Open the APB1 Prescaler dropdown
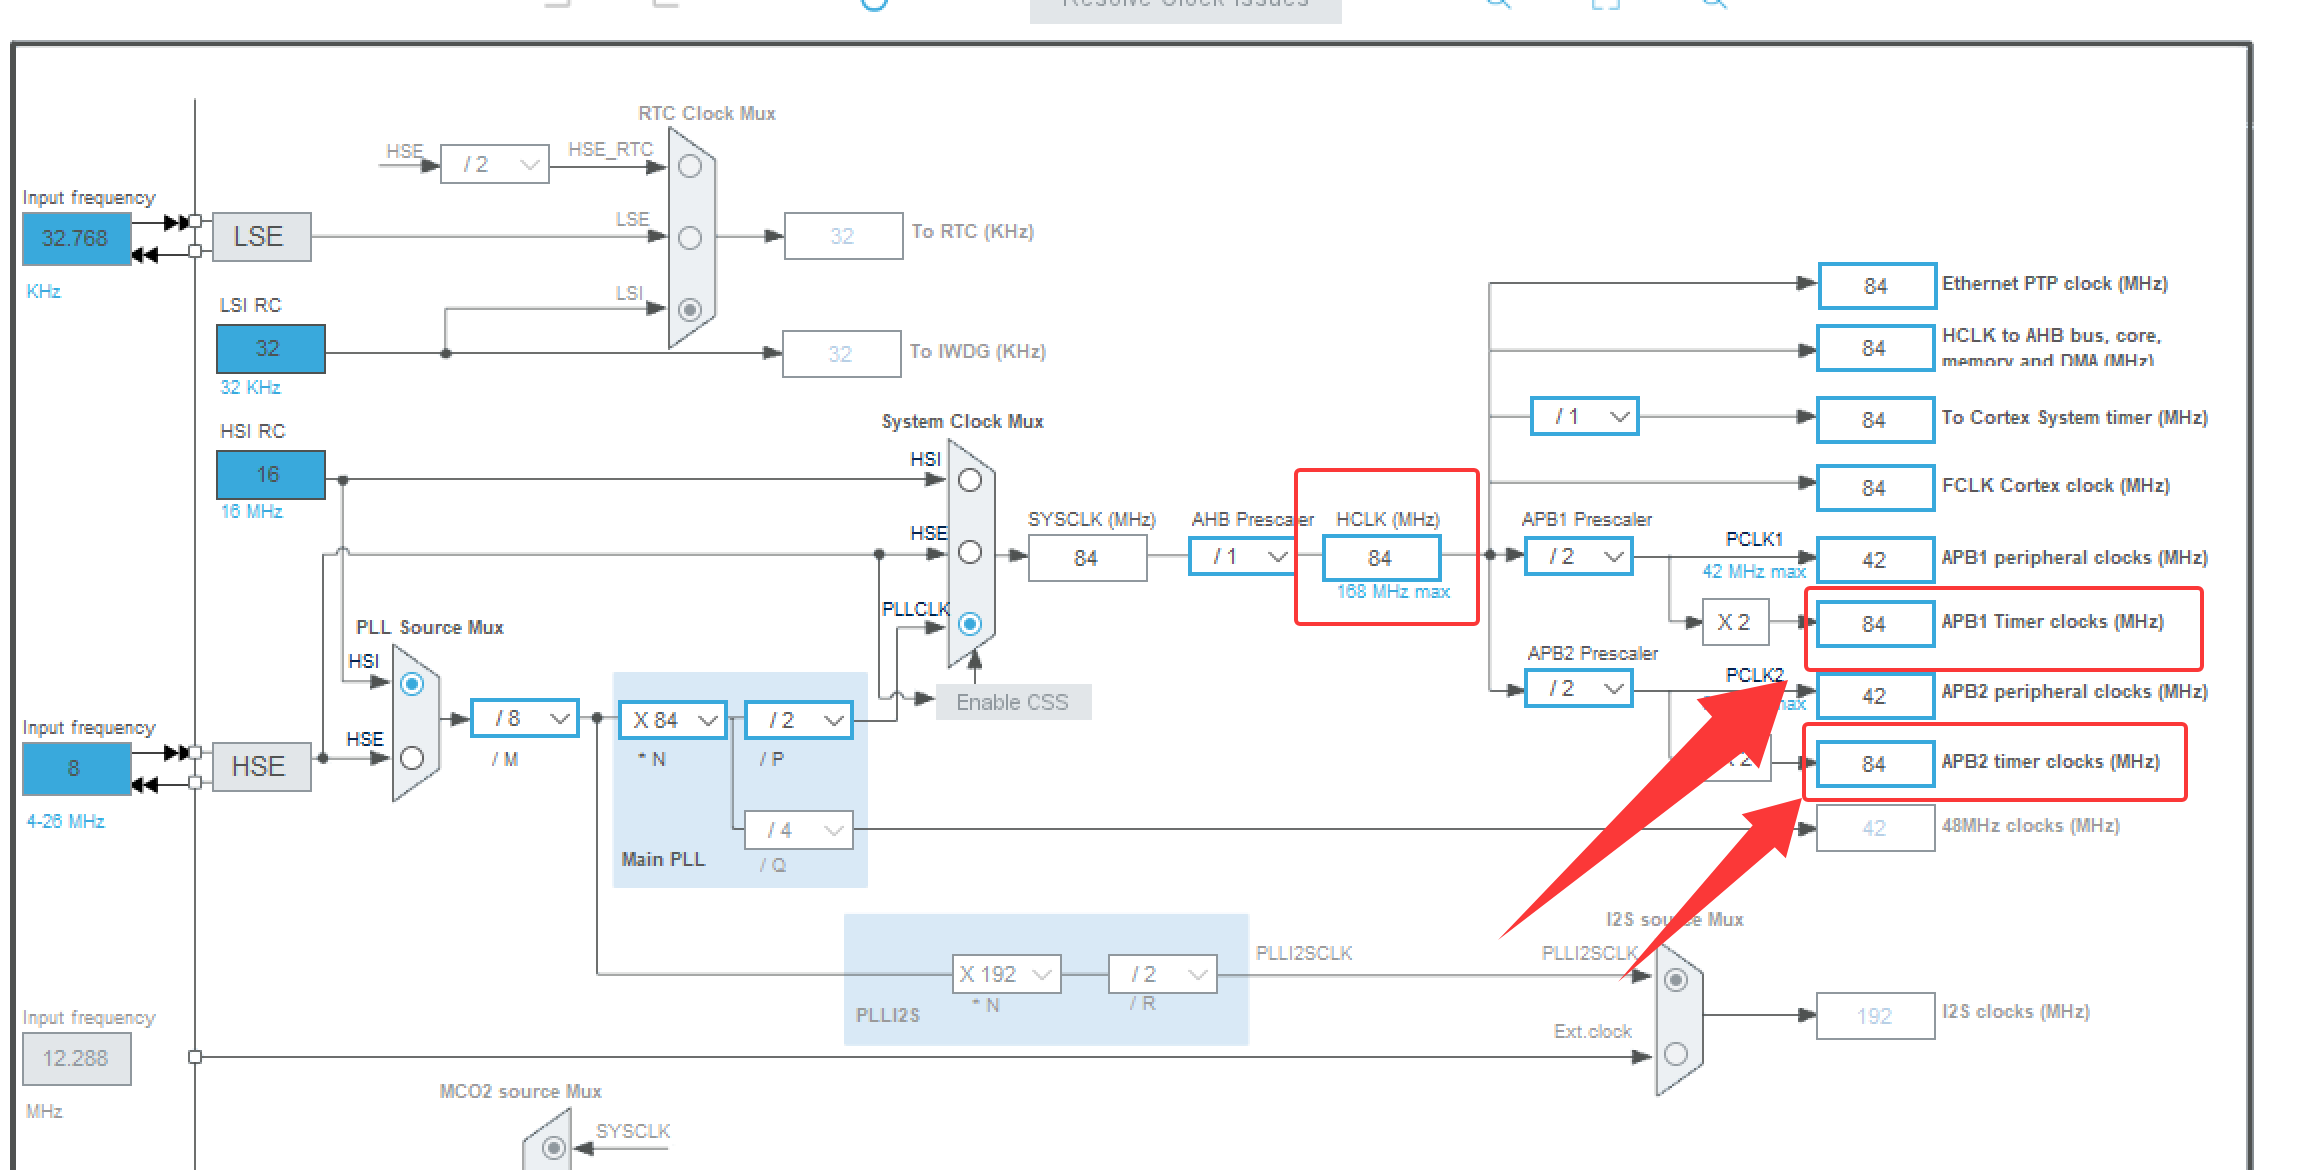Screen dimensions: 2300x1170 coord(1578,556)
